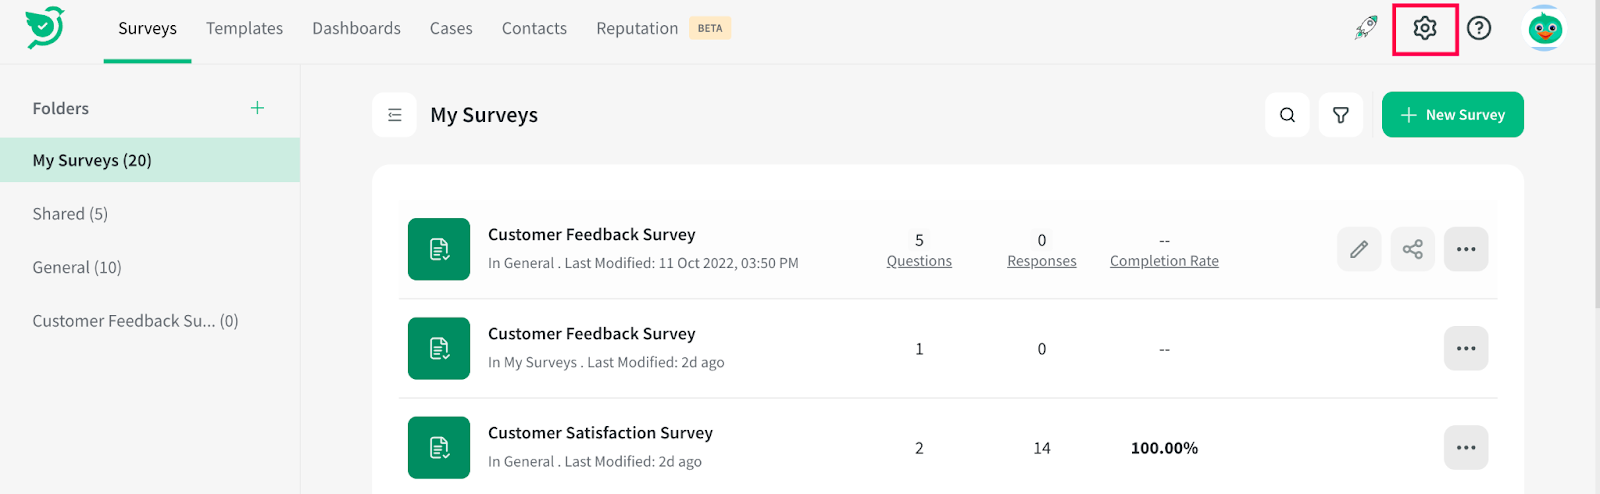Click the SurveySparrow logo
This screenshot has width=1600, height=494.
[x=45, y=28]
